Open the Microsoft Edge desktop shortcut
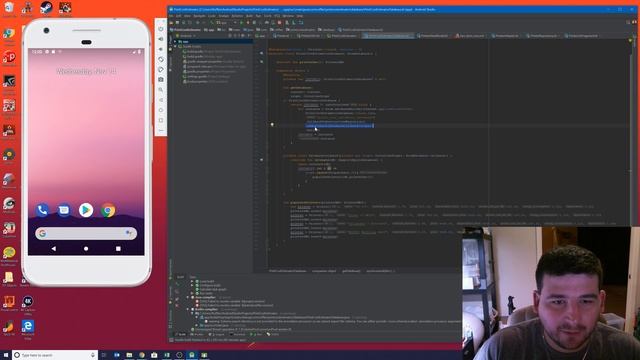Viewport: 640px width, 360px height. pyautogui.click(x=27, y=329)
